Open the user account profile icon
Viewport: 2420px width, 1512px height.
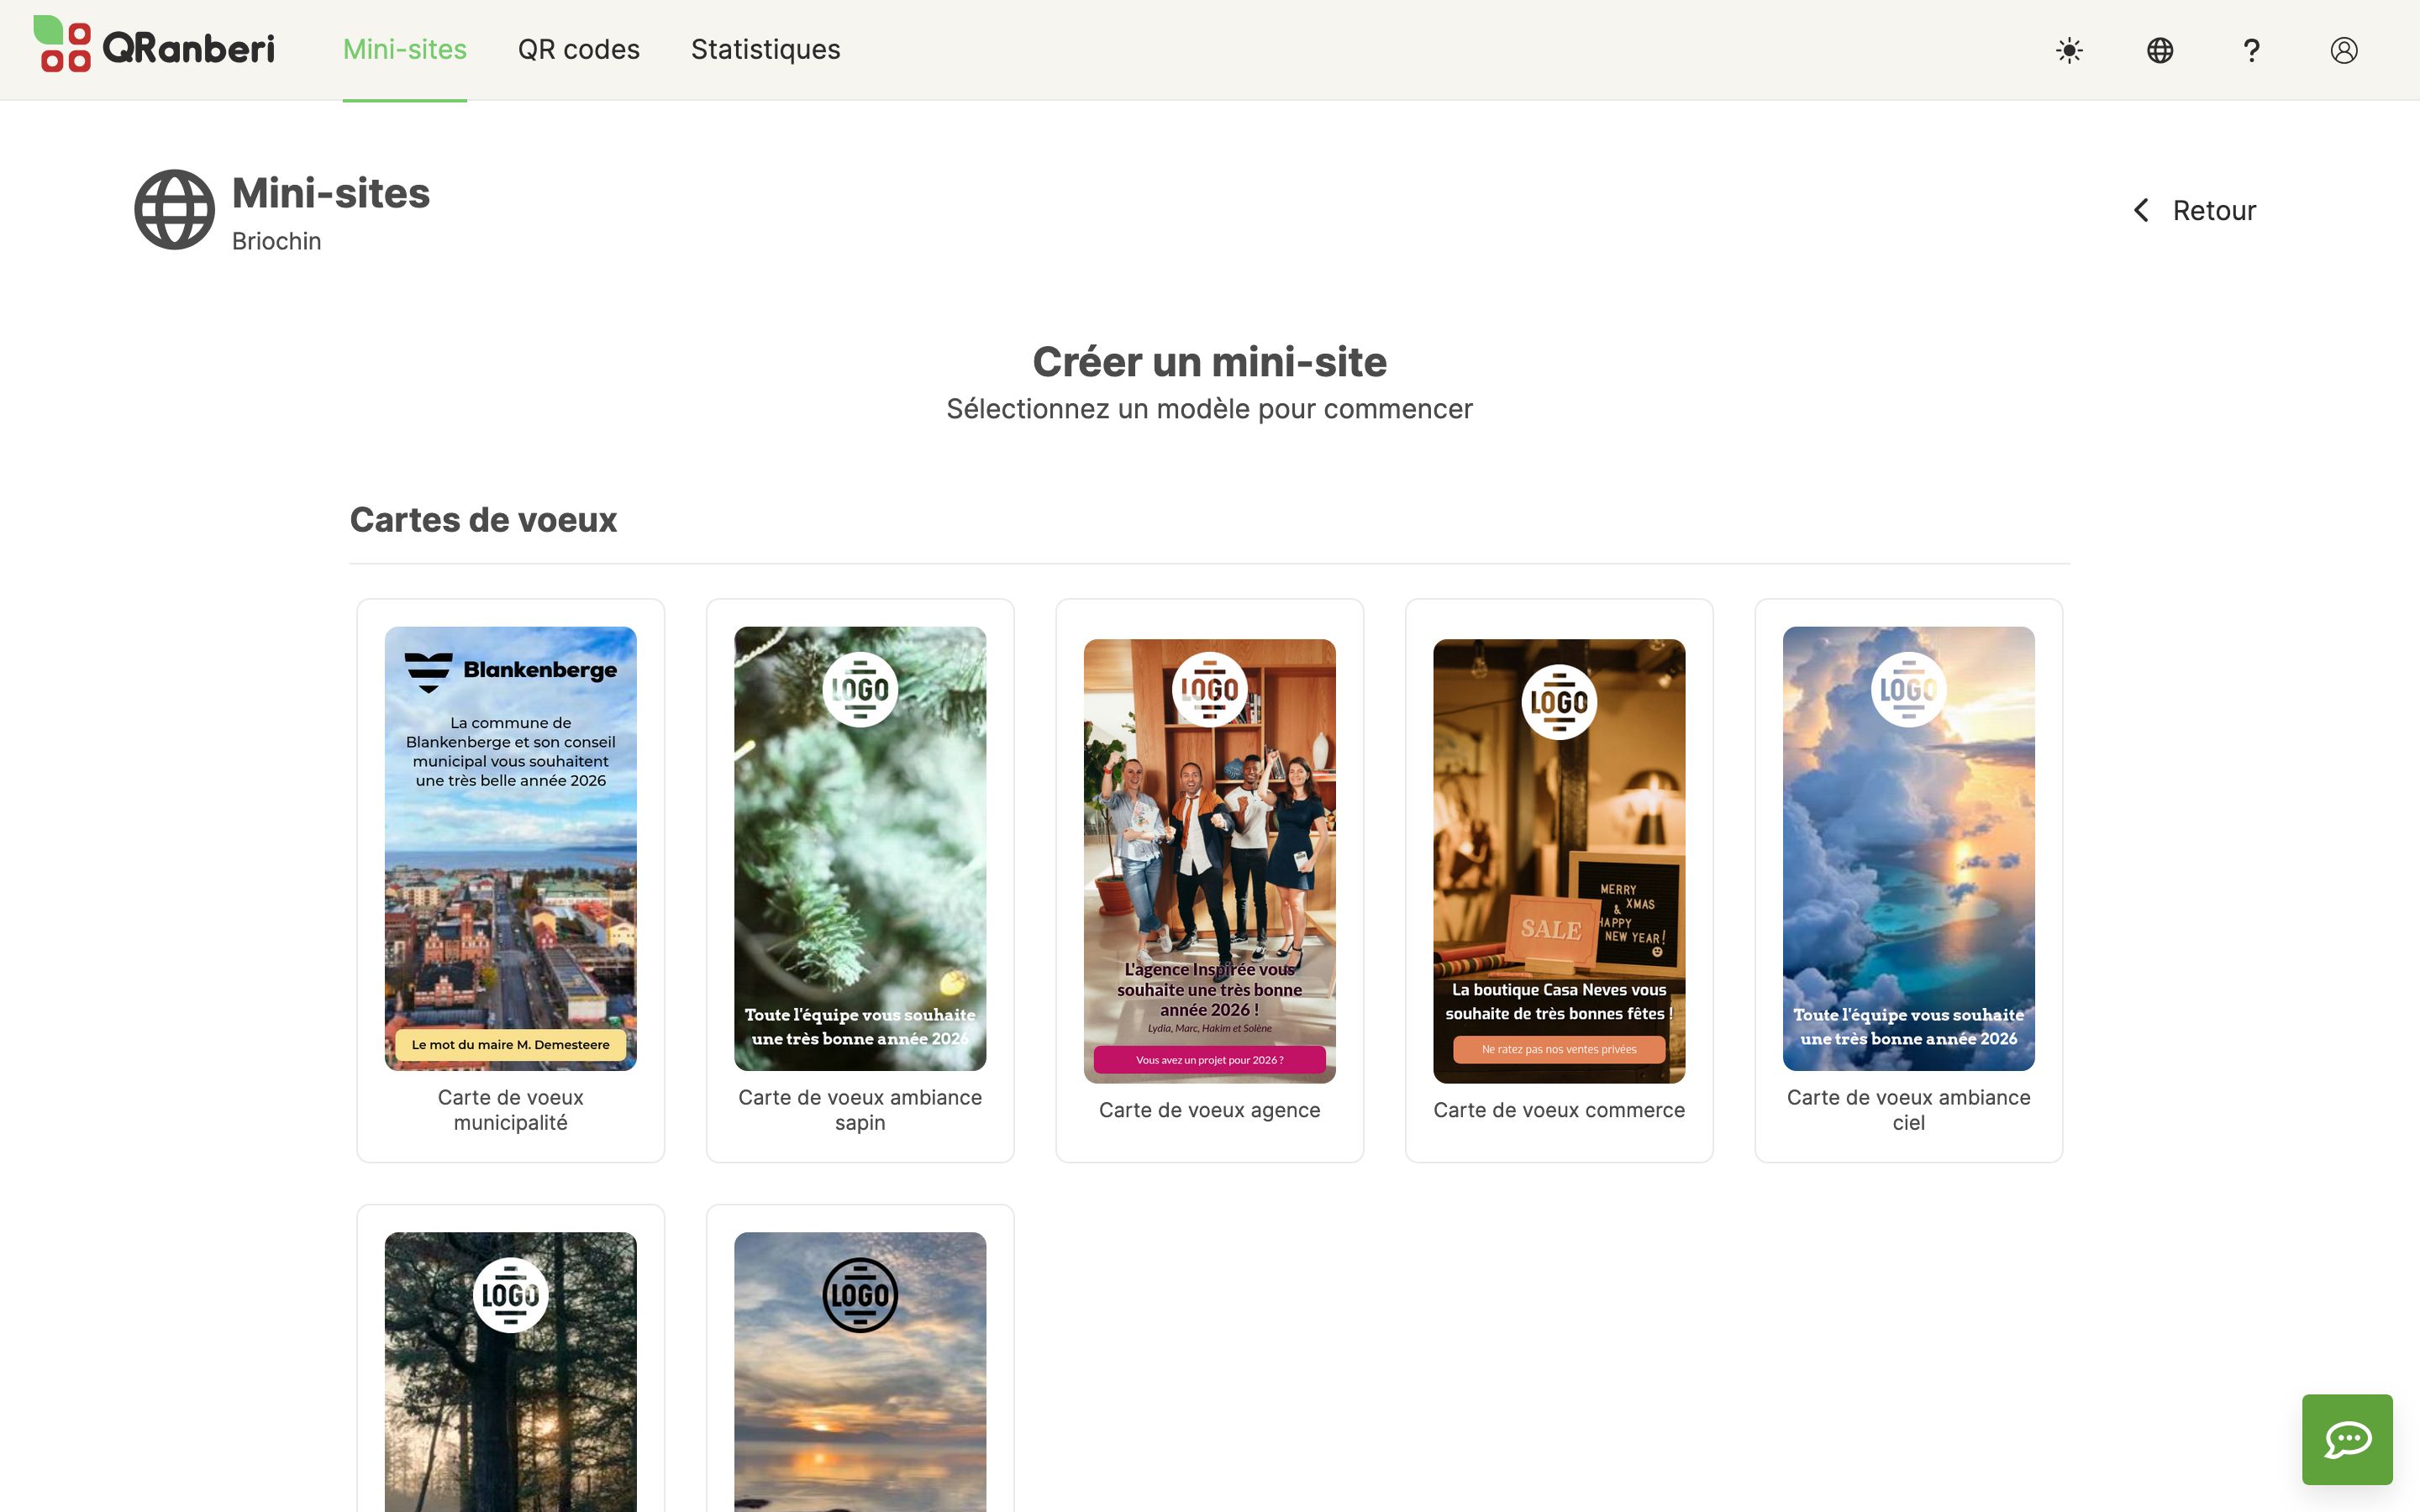2343,50
